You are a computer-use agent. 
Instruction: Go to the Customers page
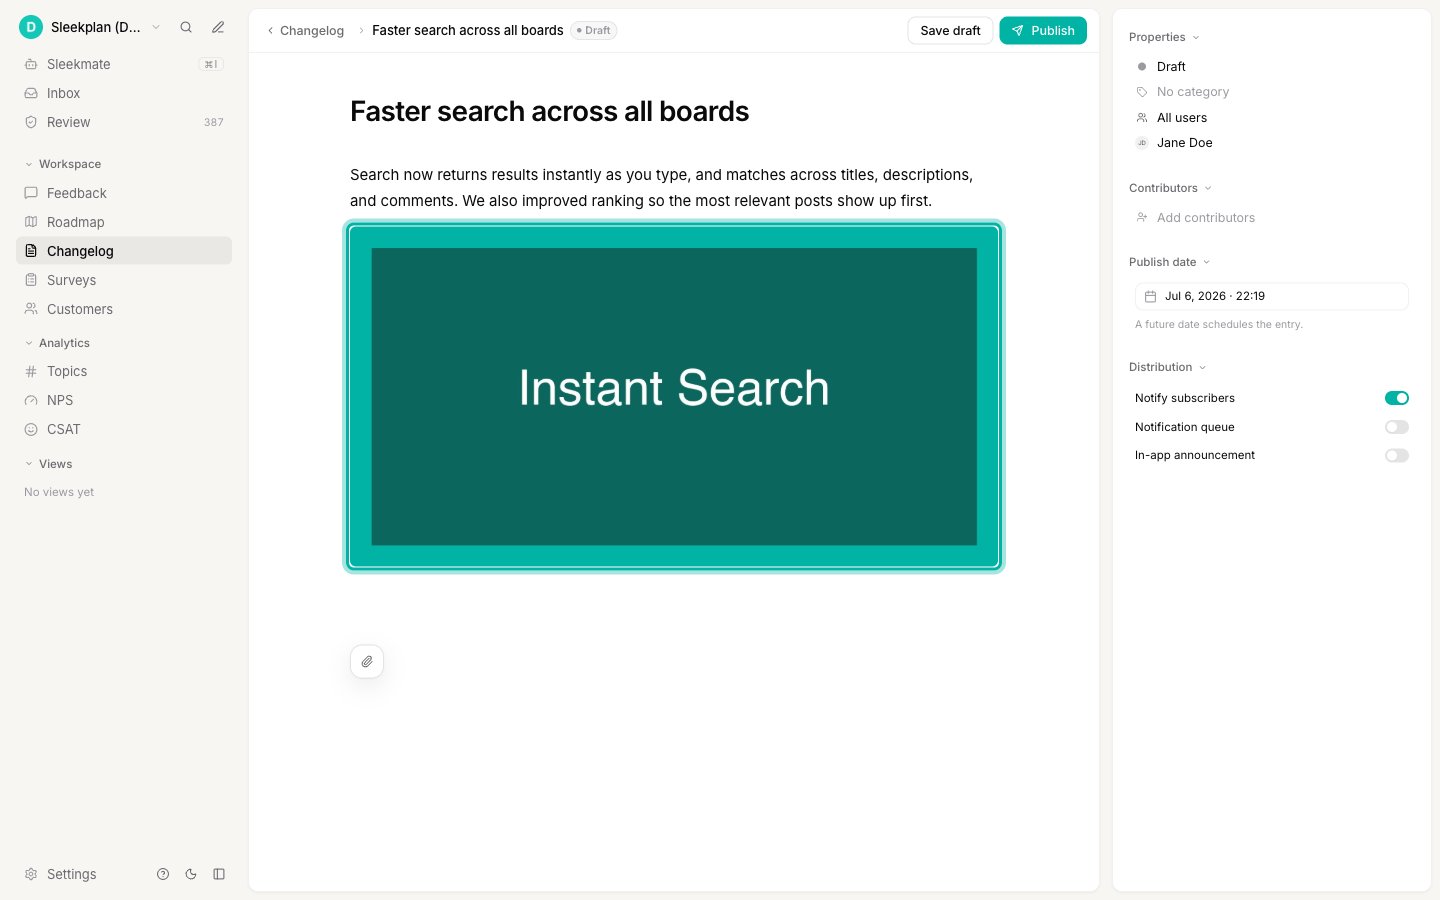point(124,309)
